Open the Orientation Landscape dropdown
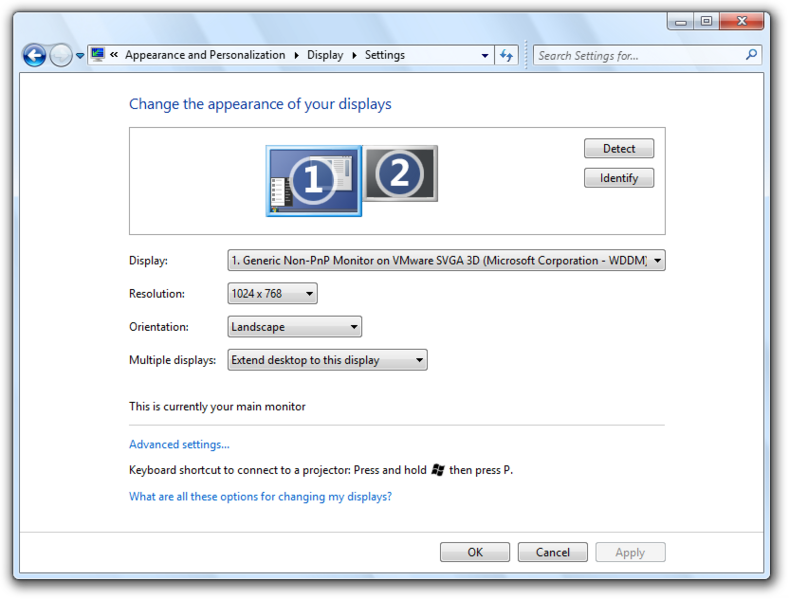 click(x=294, y=327)
